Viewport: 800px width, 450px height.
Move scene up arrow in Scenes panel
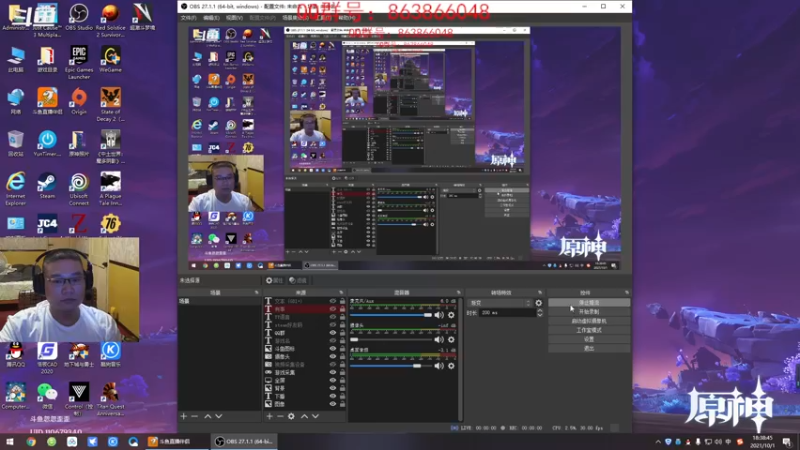click(208, 416)
